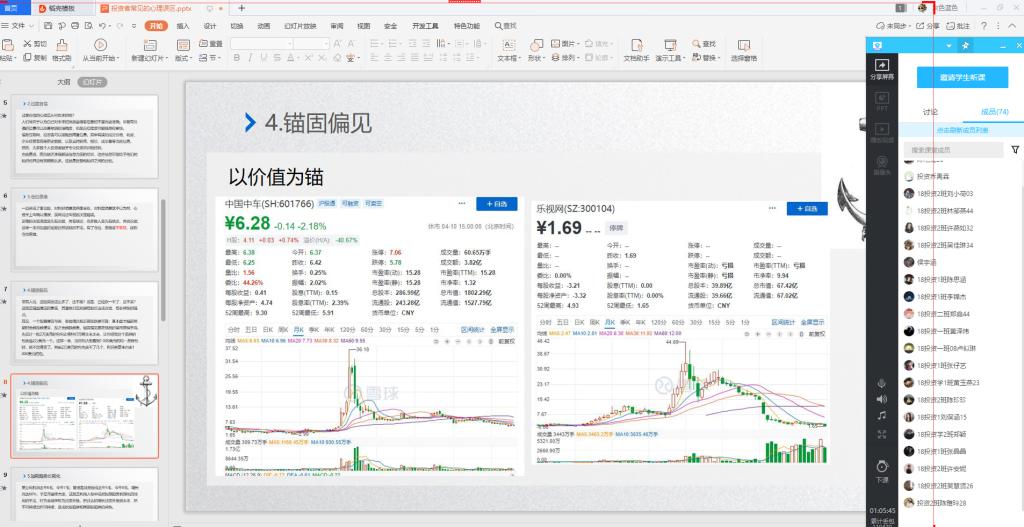
Task: Toggle Italic formatting button
Action: coord(249,58)
